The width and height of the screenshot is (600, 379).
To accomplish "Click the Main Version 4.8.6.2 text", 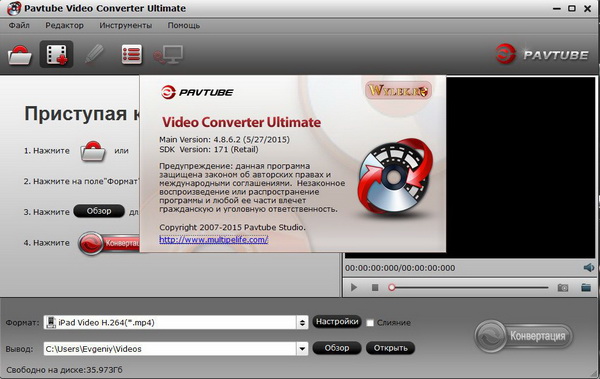I will click(x=224, y=139).
